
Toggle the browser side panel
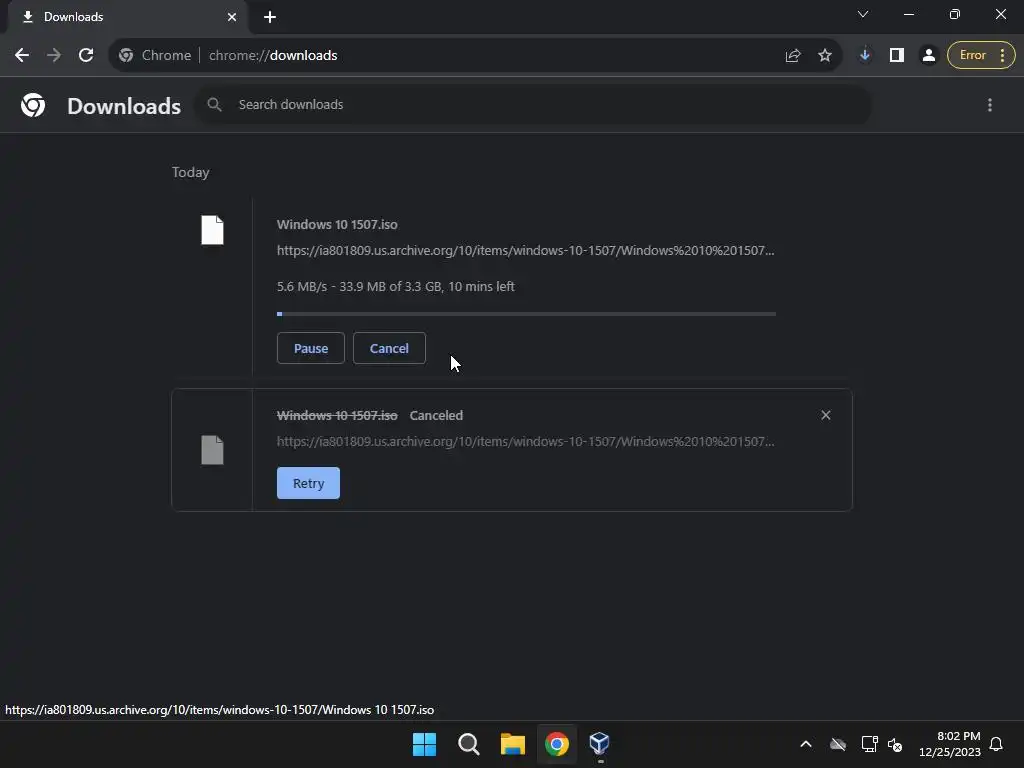coord(897,56)
